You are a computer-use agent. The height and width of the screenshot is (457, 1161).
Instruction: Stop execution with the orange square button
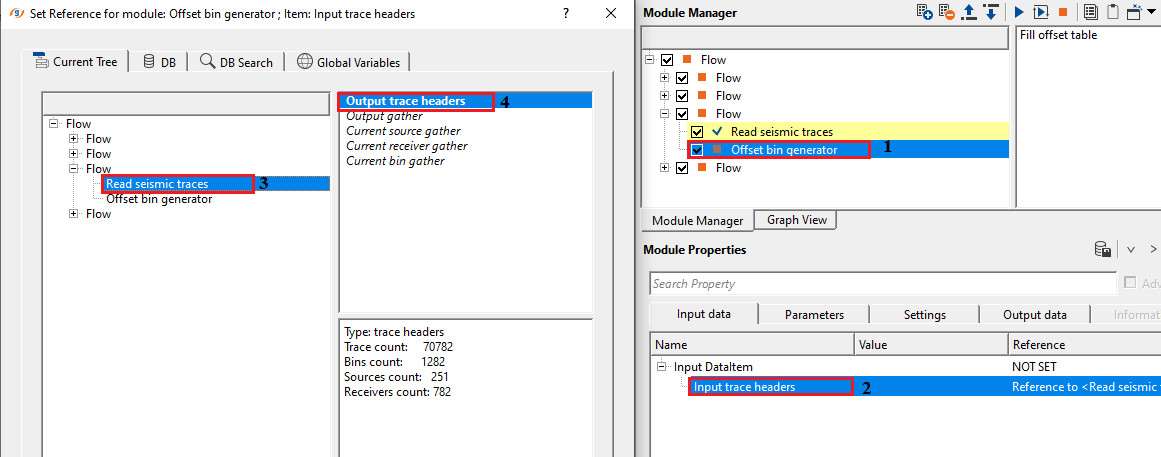(1063, 12)
